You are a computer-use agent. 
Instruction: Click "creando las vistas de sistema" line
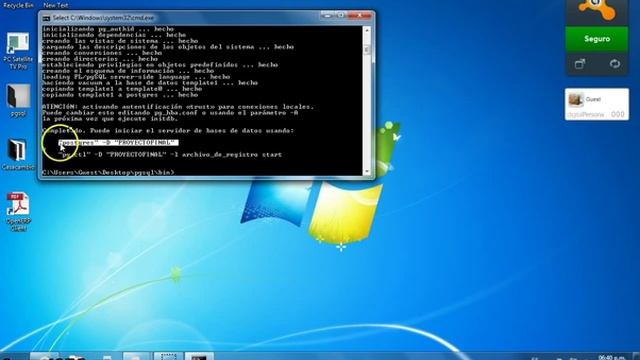pos(120,41)
